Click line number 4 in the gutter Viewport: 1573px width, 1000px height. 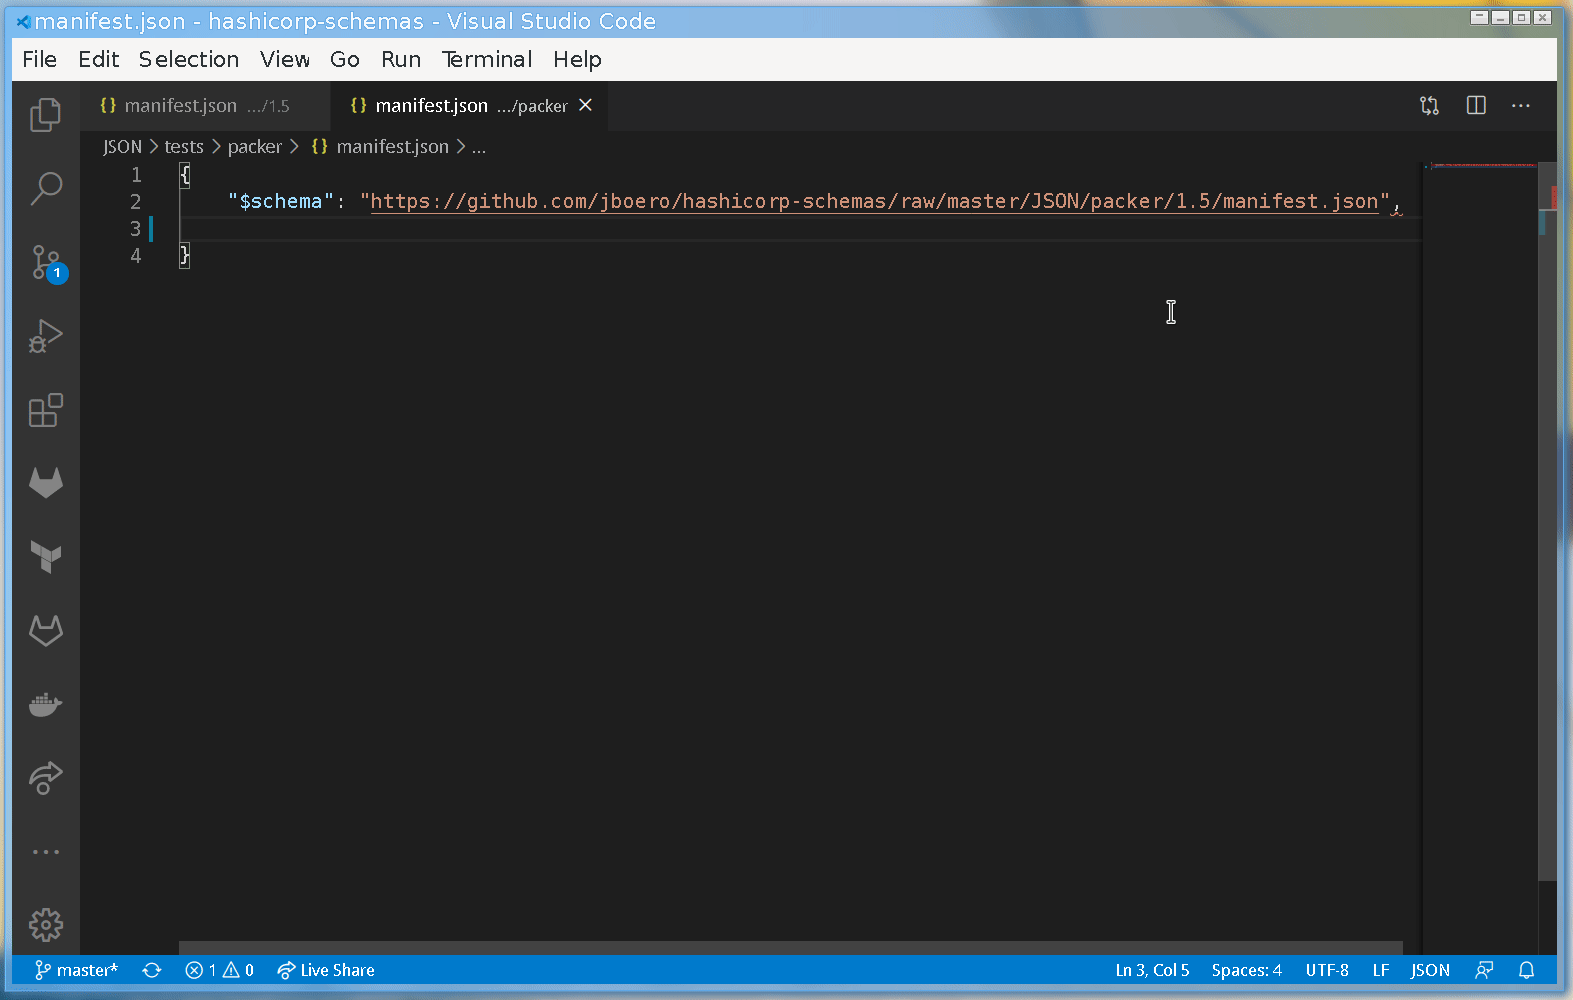point(136,256)
